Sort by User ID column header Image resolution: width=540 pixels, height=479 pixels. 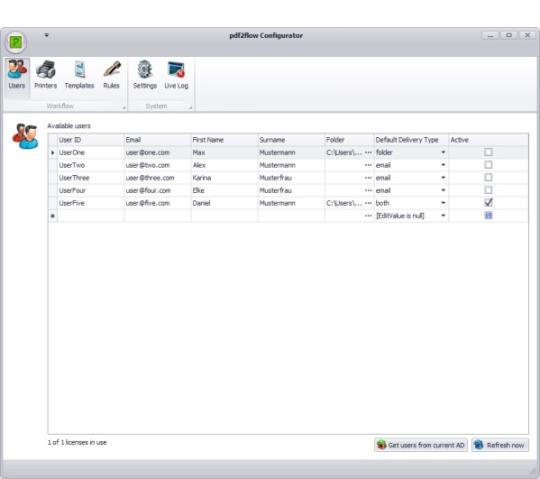point(90,140)
